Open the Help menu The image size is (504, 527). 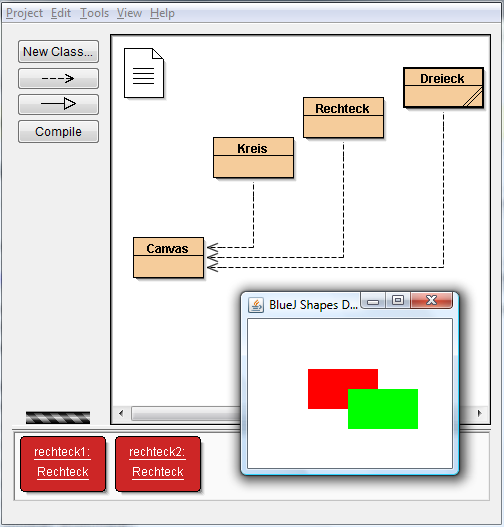coord(162,13)
